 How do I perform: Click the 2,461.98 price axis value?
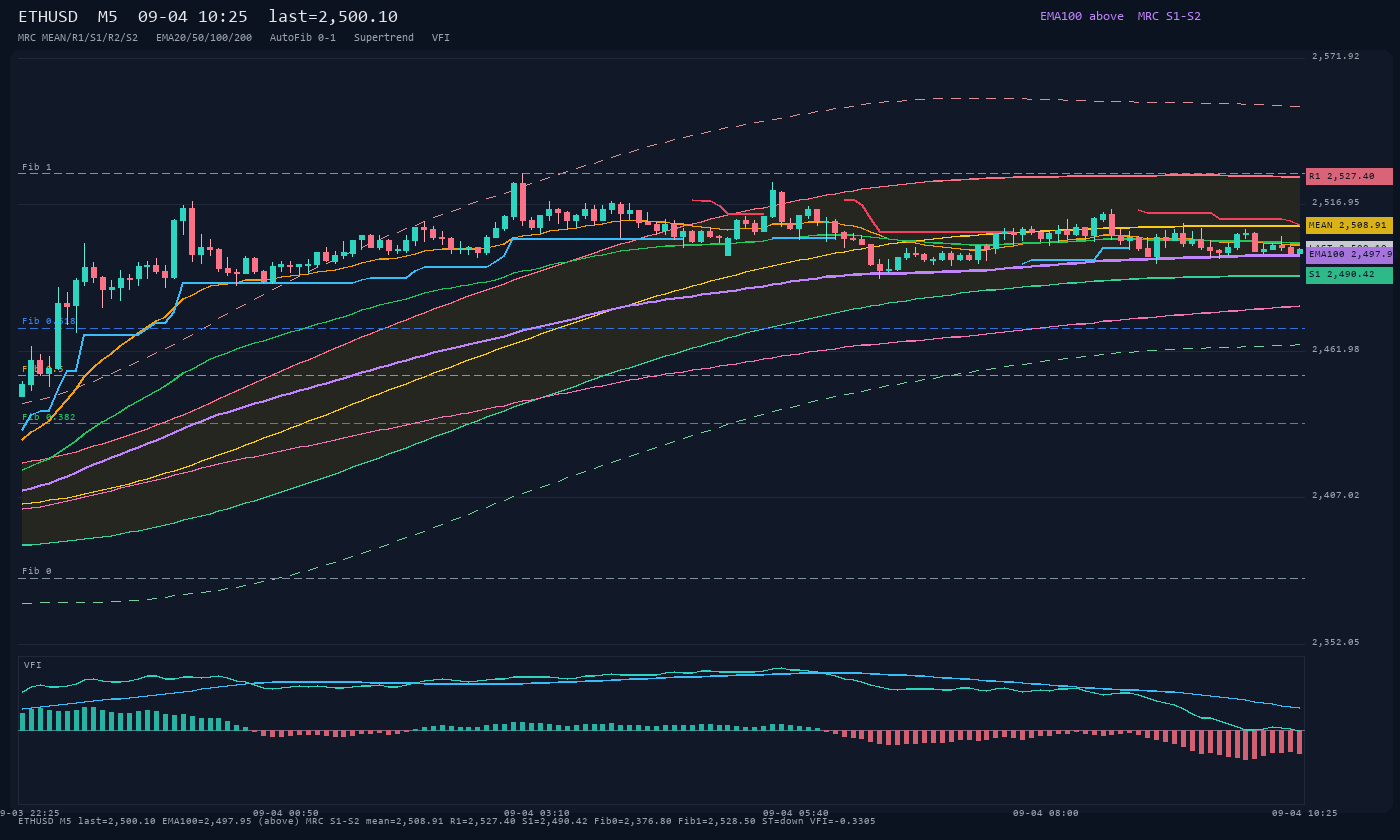pyautogui.click(x=1336, y=349)
